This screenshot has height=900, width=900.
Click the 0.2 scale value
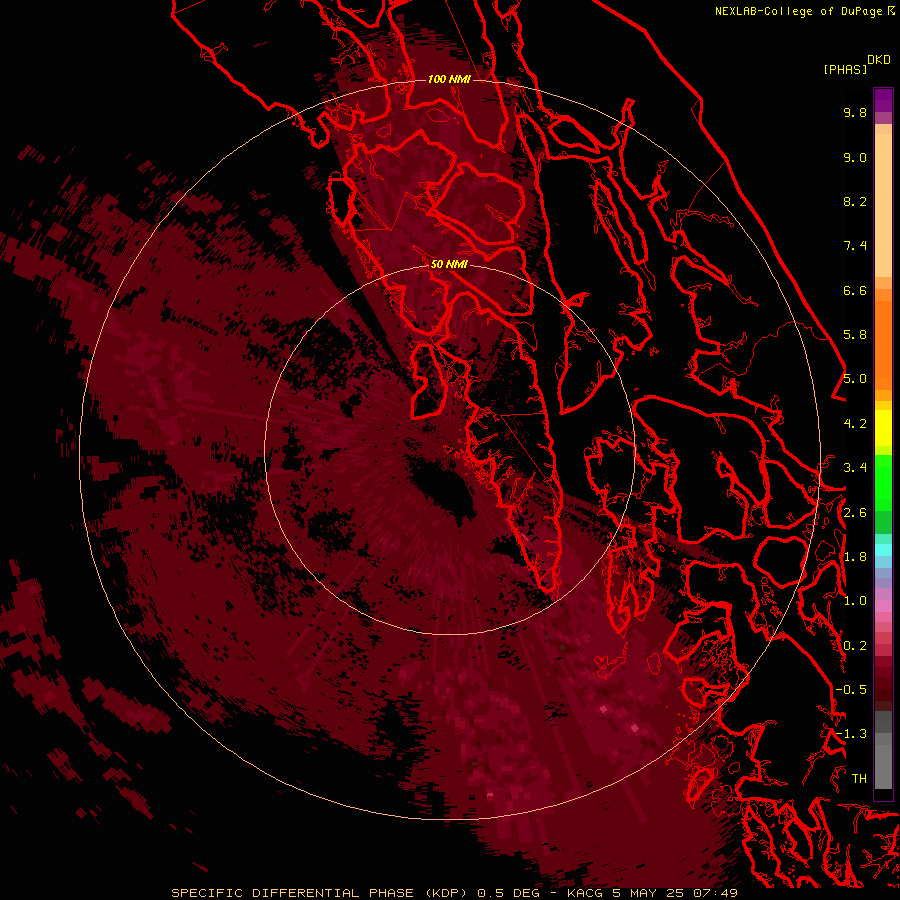tap(855, 646)
